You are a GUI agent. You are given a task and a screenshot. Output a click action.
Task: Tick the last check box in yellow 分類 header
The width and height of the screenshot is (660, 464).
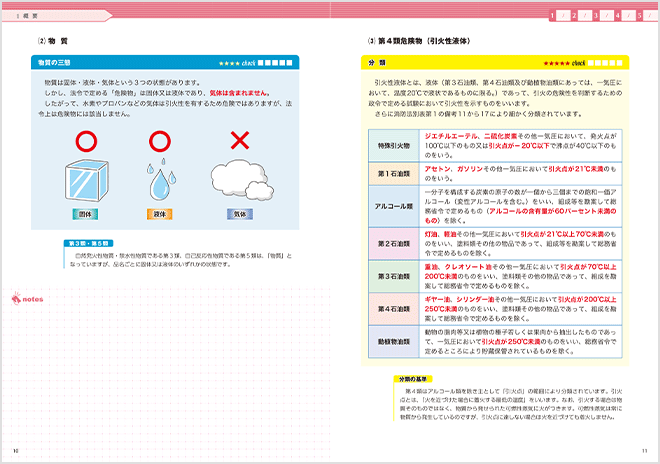pyautogui.click(x=619, y=63)
